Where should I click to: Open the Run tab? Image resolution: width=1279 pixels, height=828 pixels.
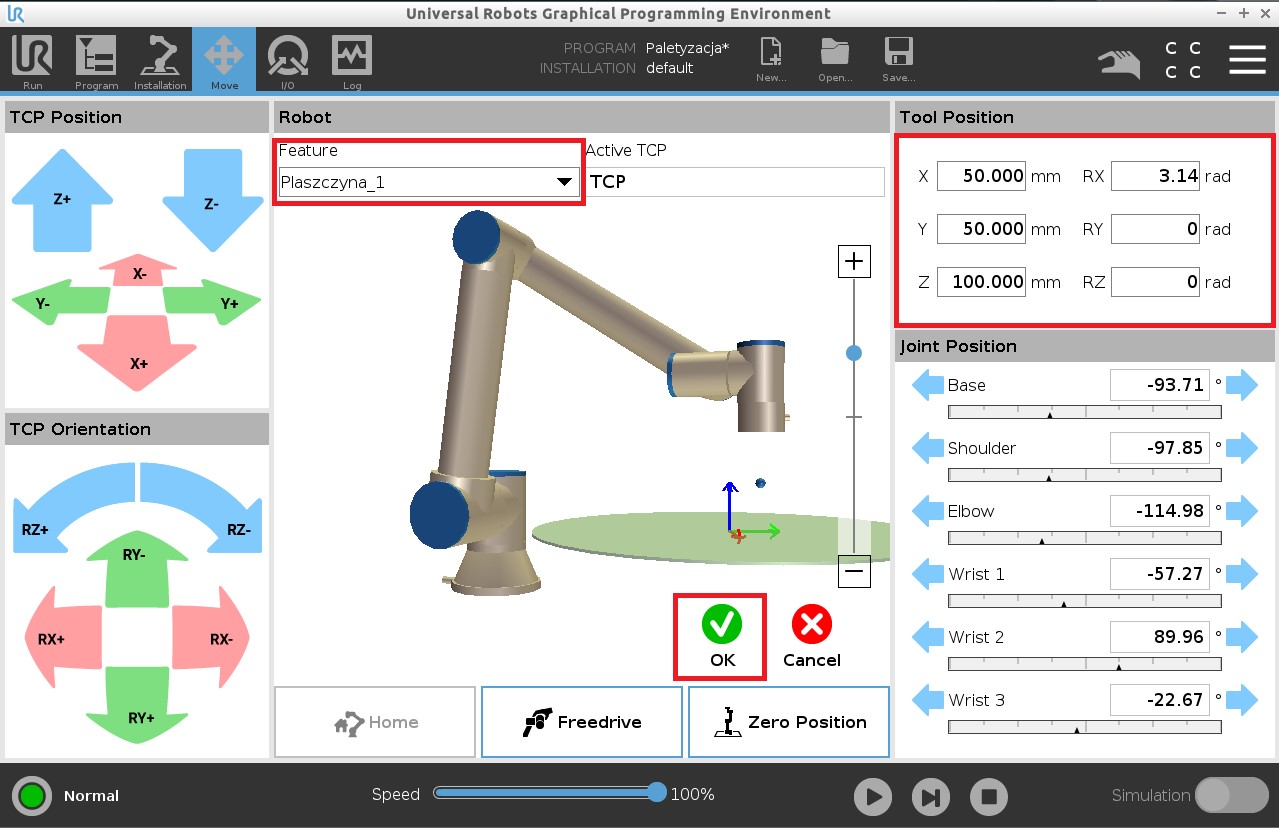(x=32, y=60)
